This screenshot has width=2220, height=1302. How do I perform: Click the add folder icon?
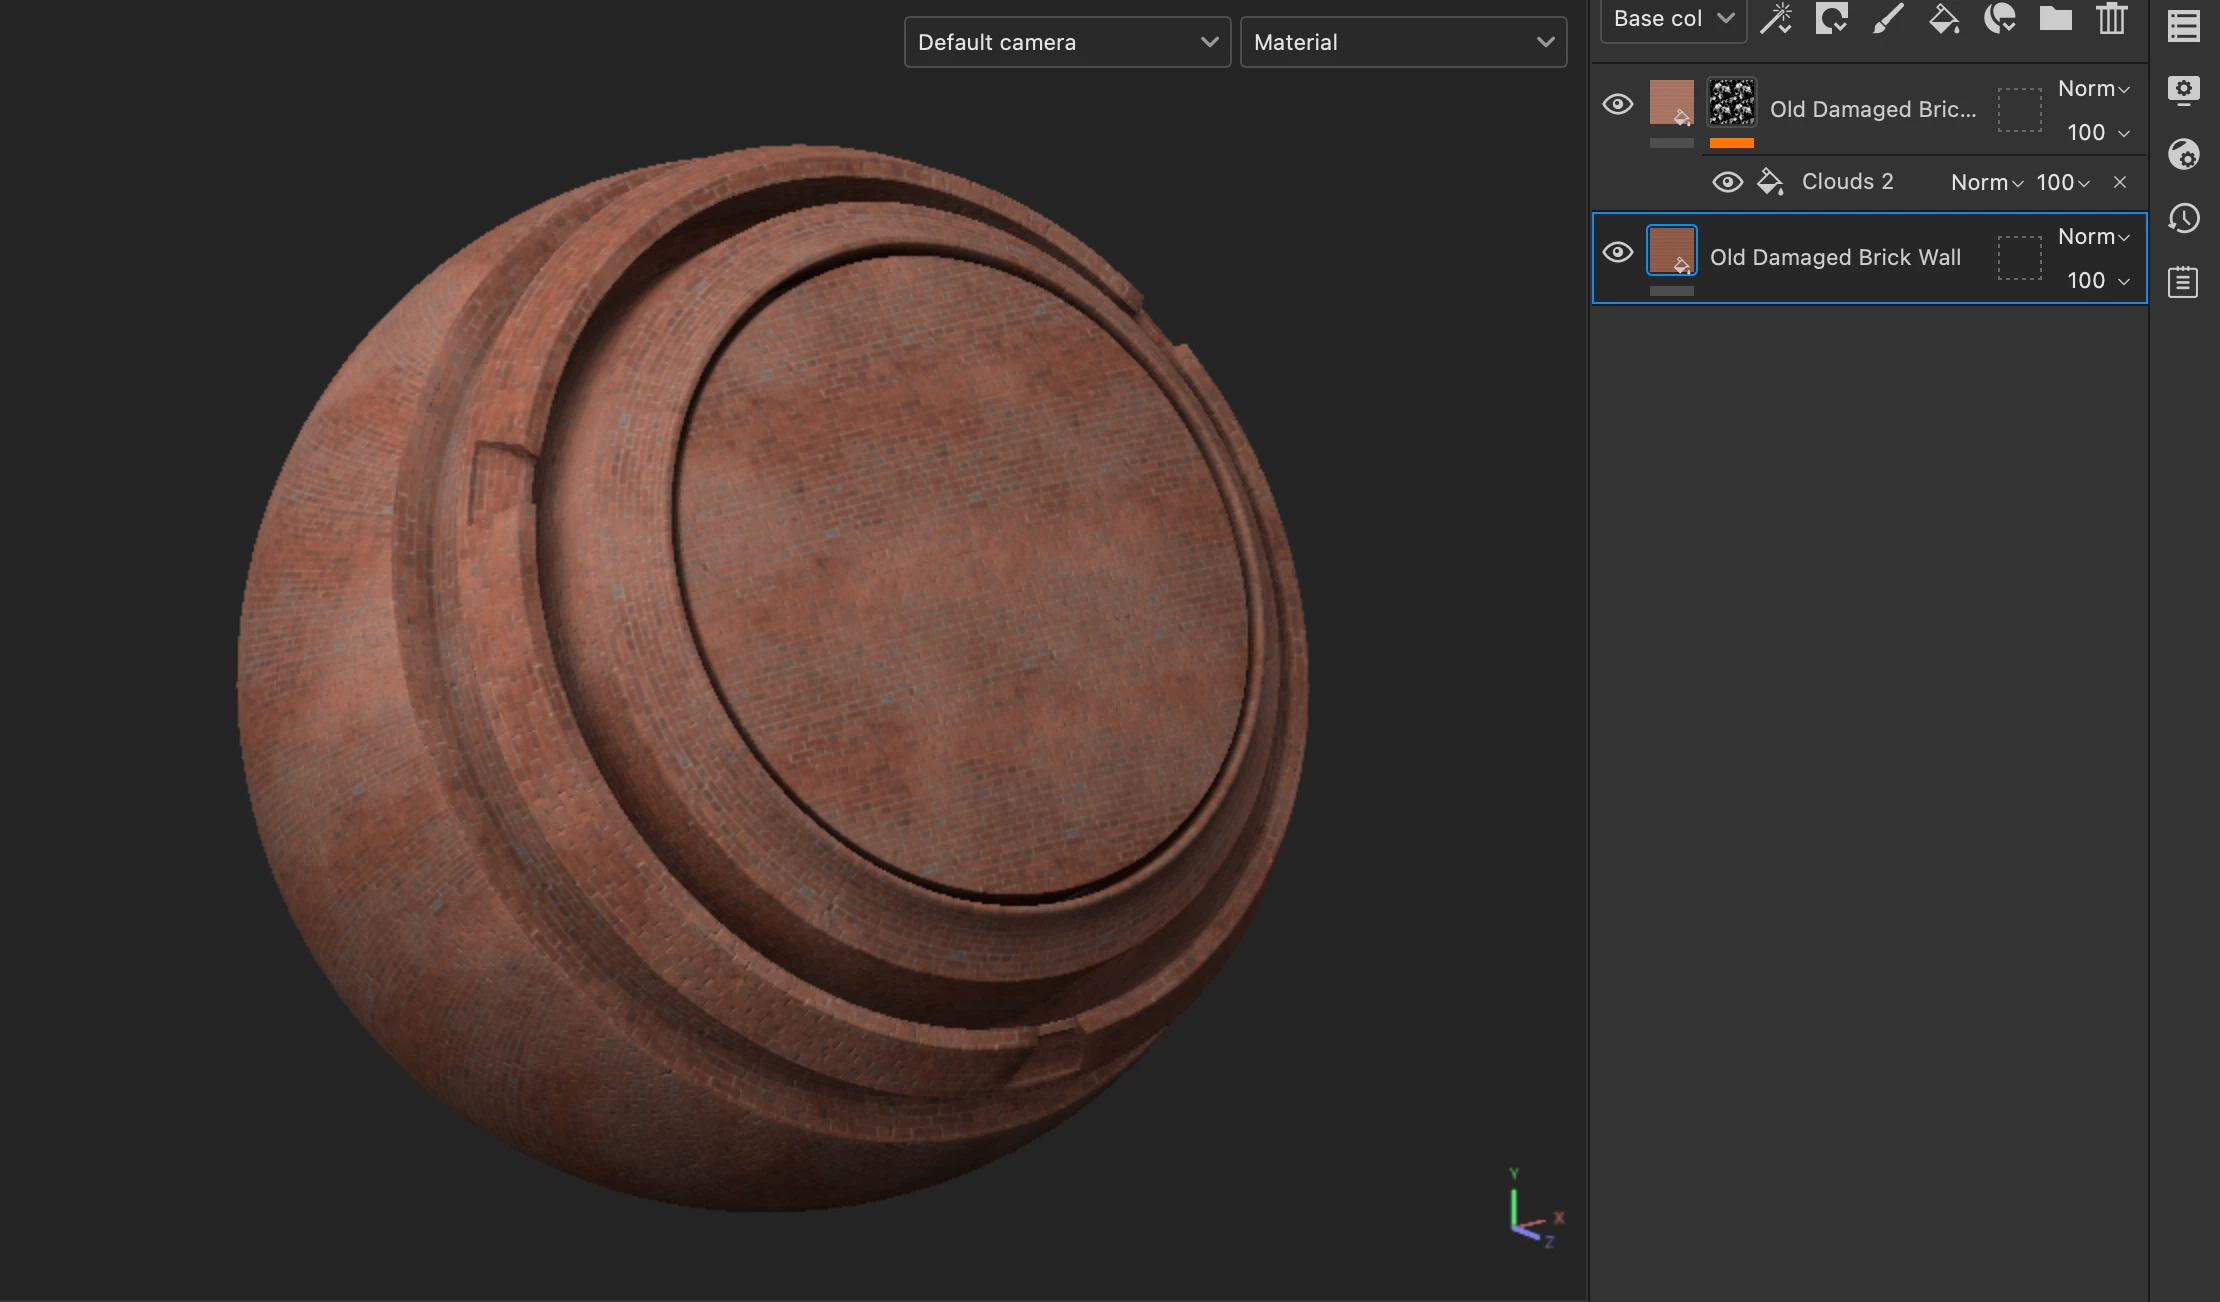(x=2055, y=18)
